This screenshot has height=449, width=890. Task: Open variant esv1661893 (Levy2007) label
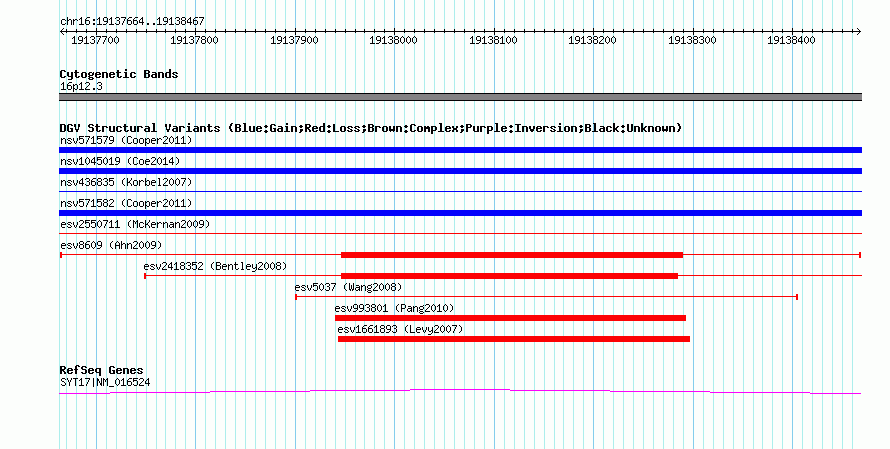point(400,329)
